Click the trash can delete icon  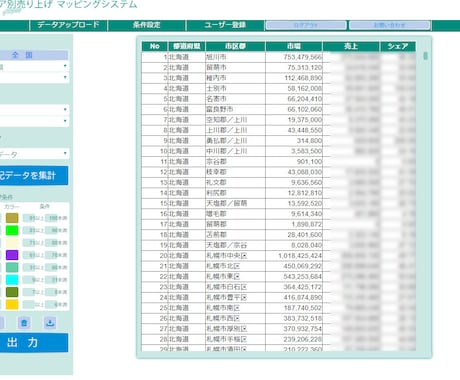pos(24,323)
